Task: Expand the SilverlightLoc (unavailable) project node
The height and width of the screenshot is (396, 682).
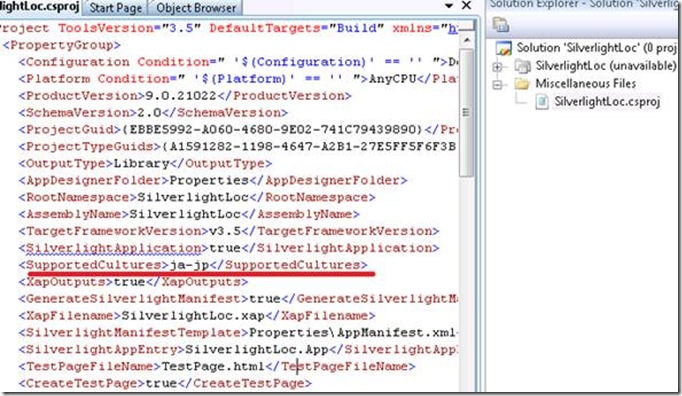Action: tap(498, 67)
